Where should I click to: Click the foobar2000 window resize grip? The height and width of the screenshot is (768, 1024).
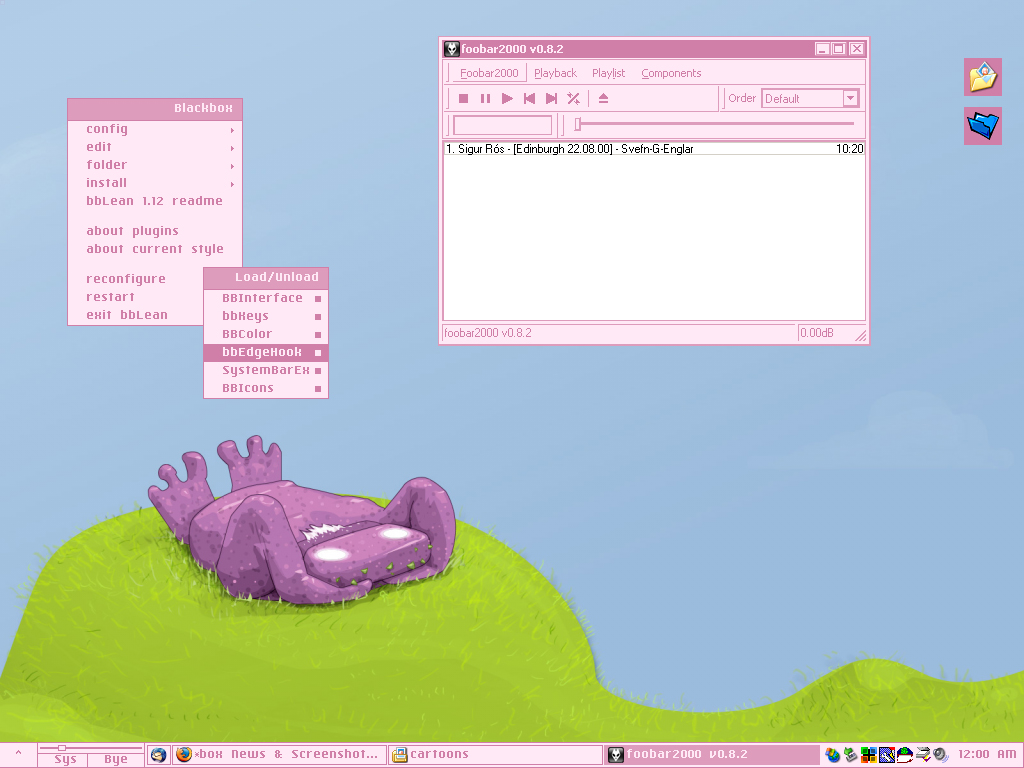[x=860, y=336]
